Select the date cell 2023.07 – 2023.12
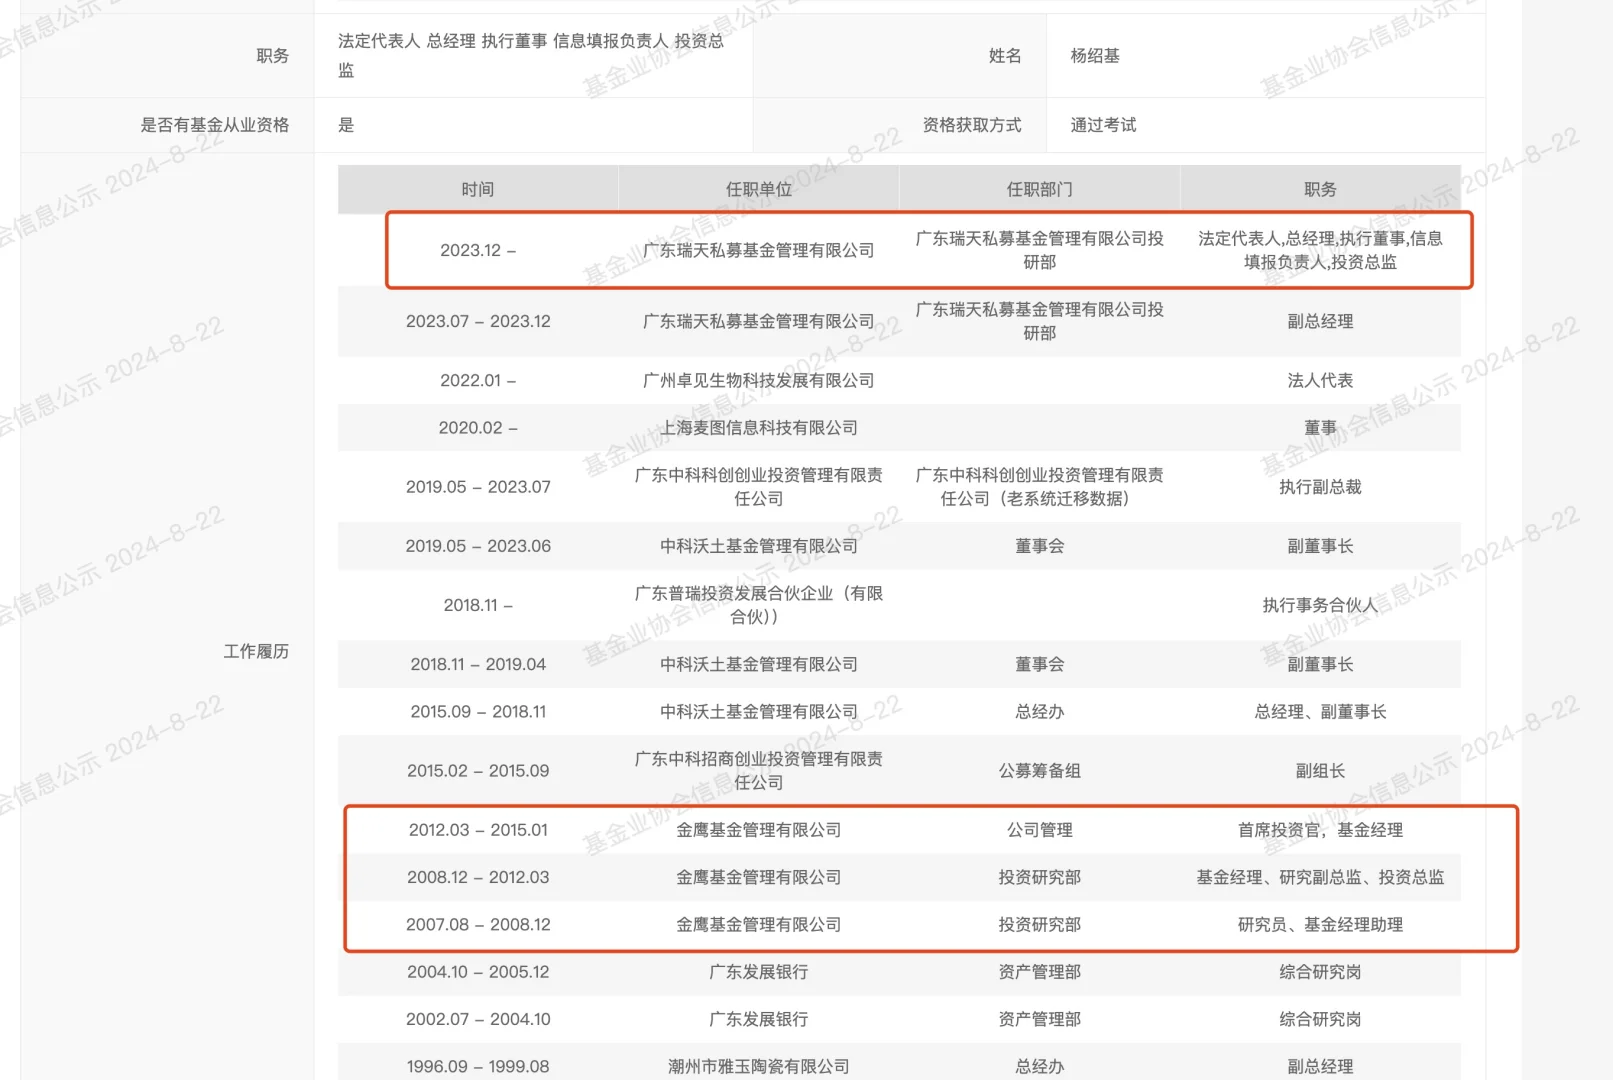Viewport: 1613px width, 1080px height. coord(478,321)
